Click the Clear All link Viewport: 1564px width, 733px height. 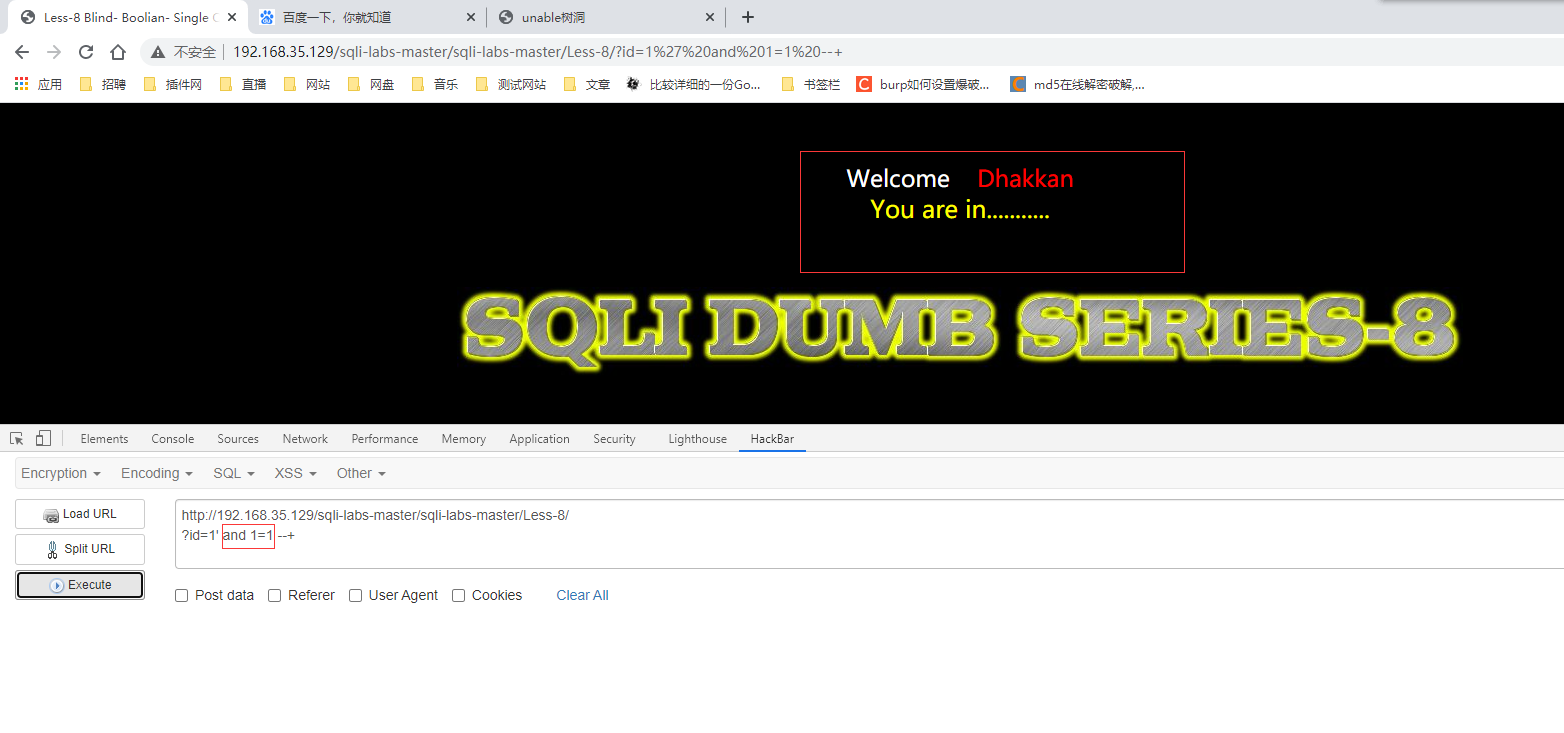pyautogui.click(x=582, y=595)
